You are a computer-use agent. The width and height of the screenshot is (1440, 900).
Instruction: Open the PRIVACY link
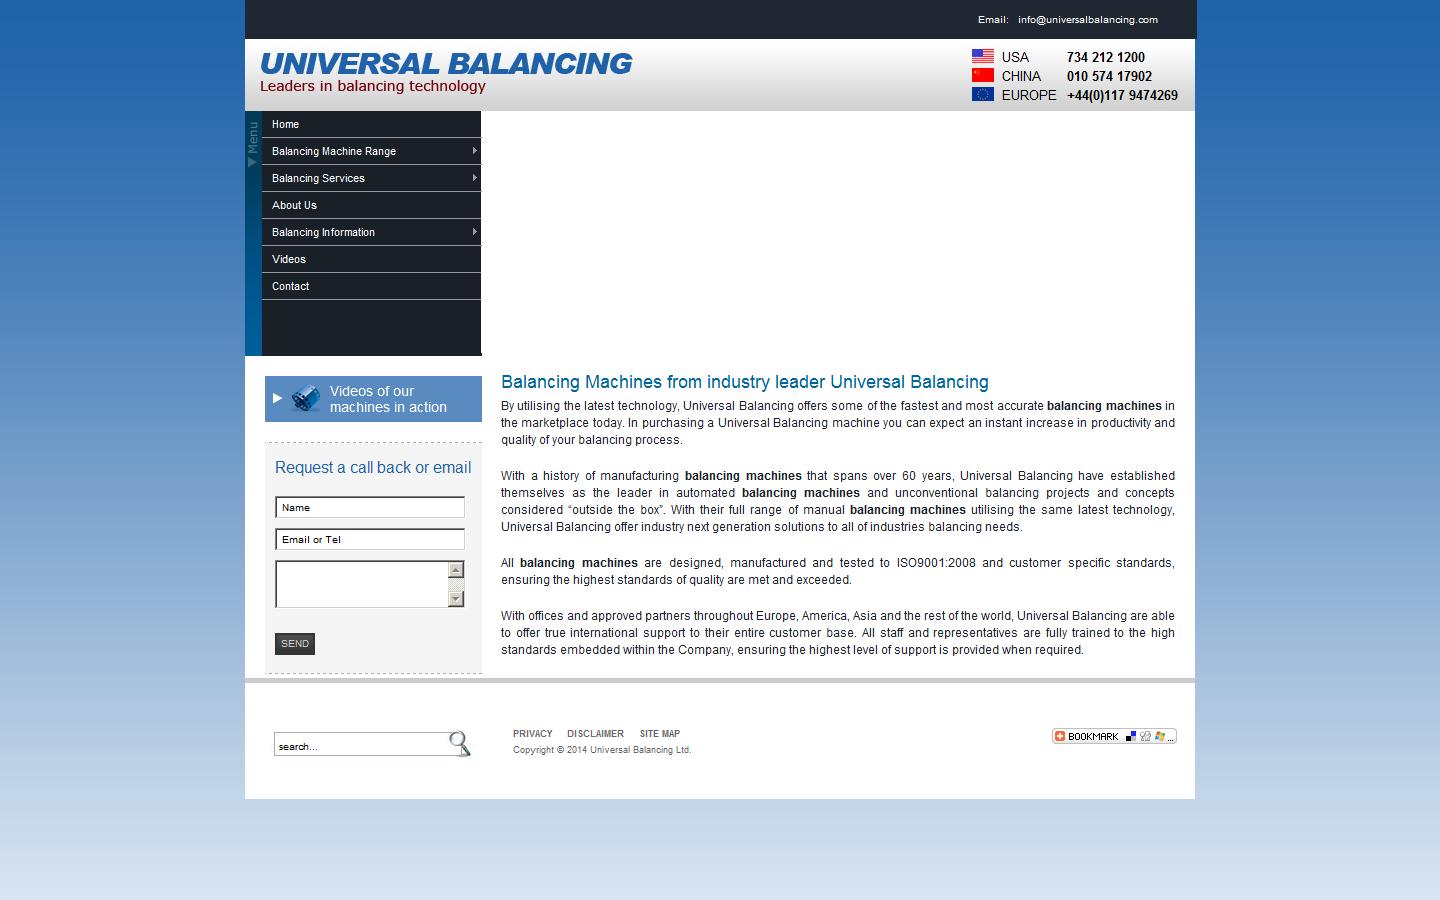point(532,733)
